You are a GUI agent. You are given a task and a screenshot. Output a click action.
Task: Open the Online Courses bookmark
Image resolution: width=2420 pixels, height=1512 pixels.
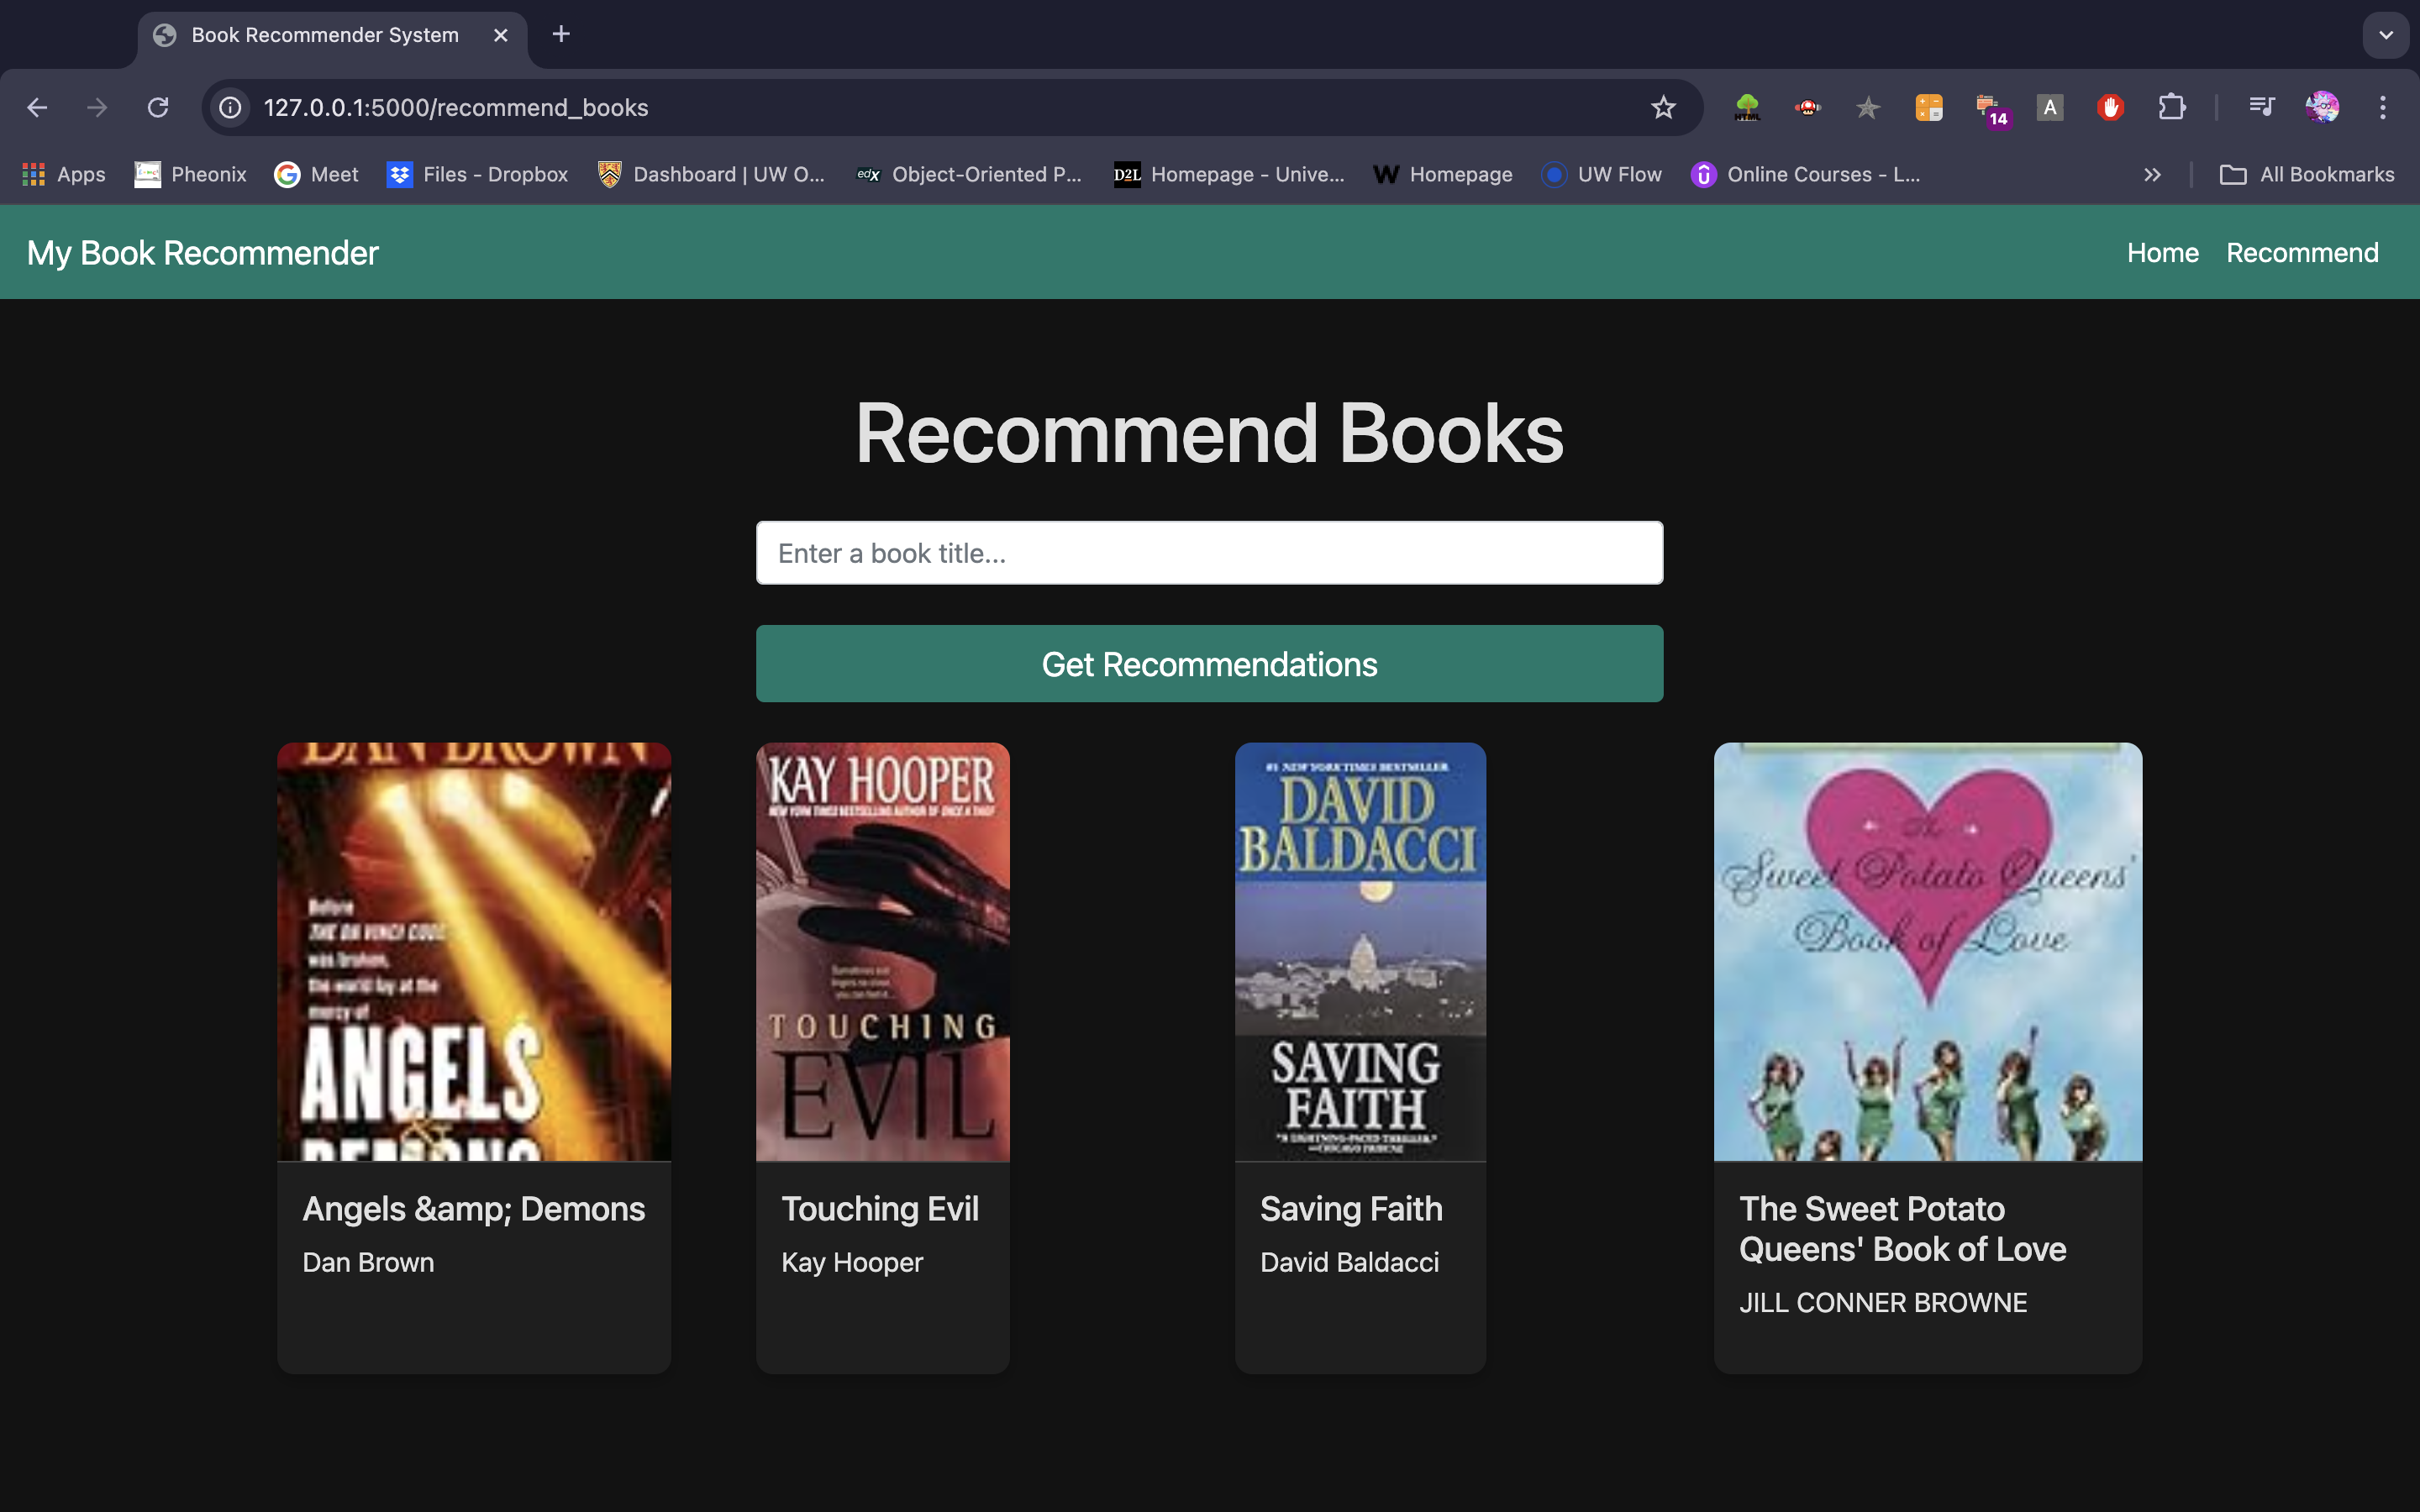(x=1805, y=175)
